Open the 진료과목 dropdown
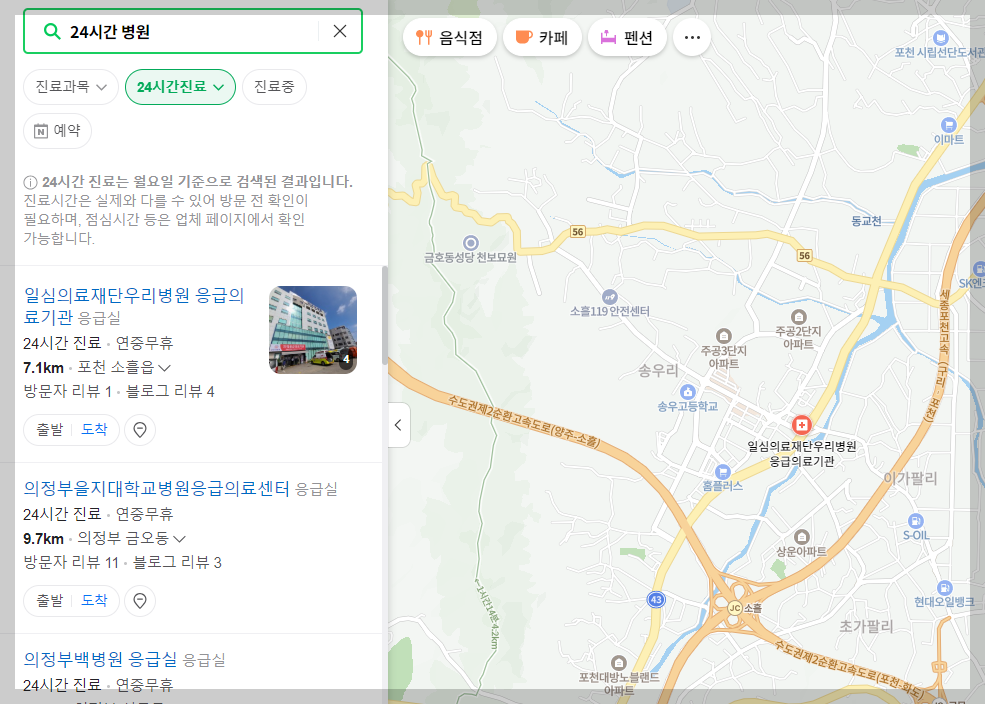 coord(70,87)
